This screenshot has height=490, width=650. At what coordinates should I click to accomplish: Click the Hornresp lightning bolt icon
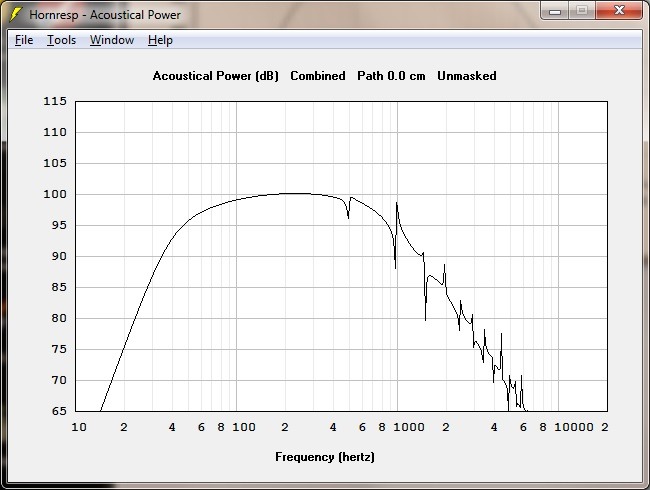(15, 15)
